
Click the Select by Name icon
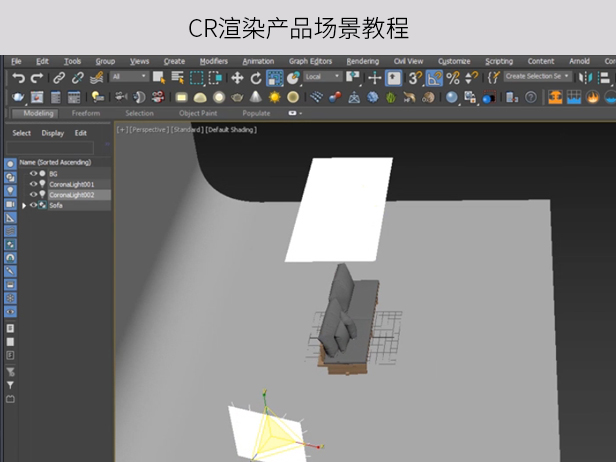coord(177,77)
